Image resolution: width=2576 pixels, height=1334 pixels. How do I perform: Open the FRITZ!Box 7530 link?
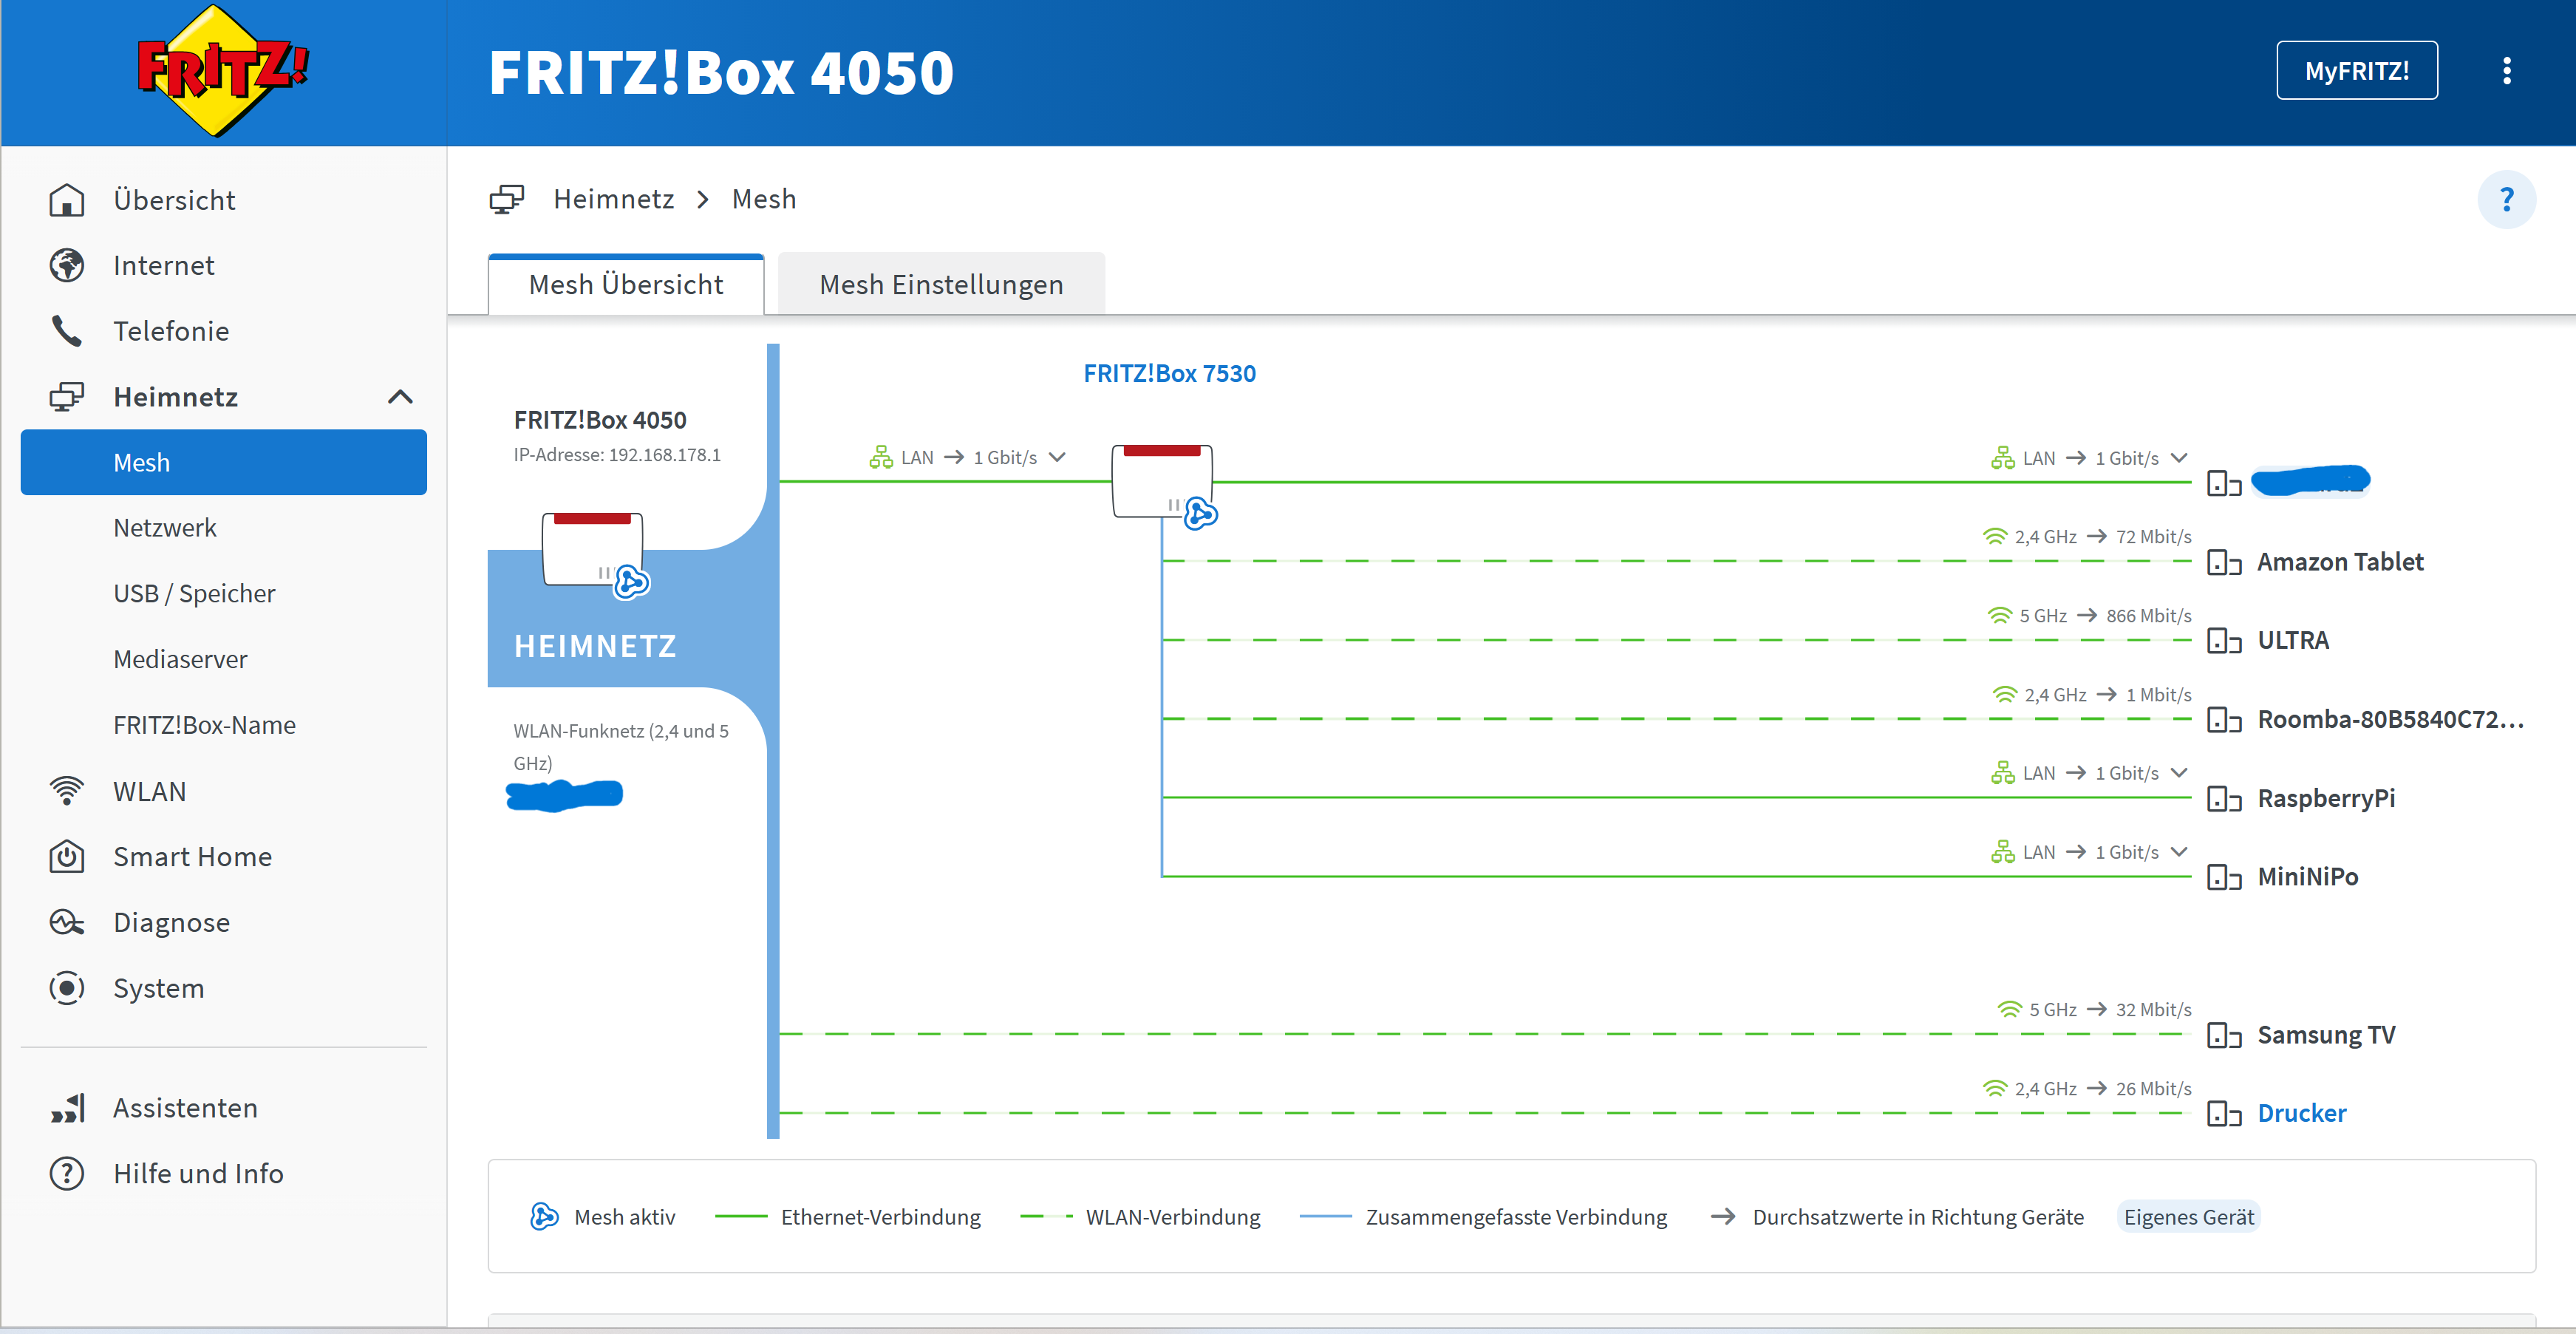tap(1169, 374)
